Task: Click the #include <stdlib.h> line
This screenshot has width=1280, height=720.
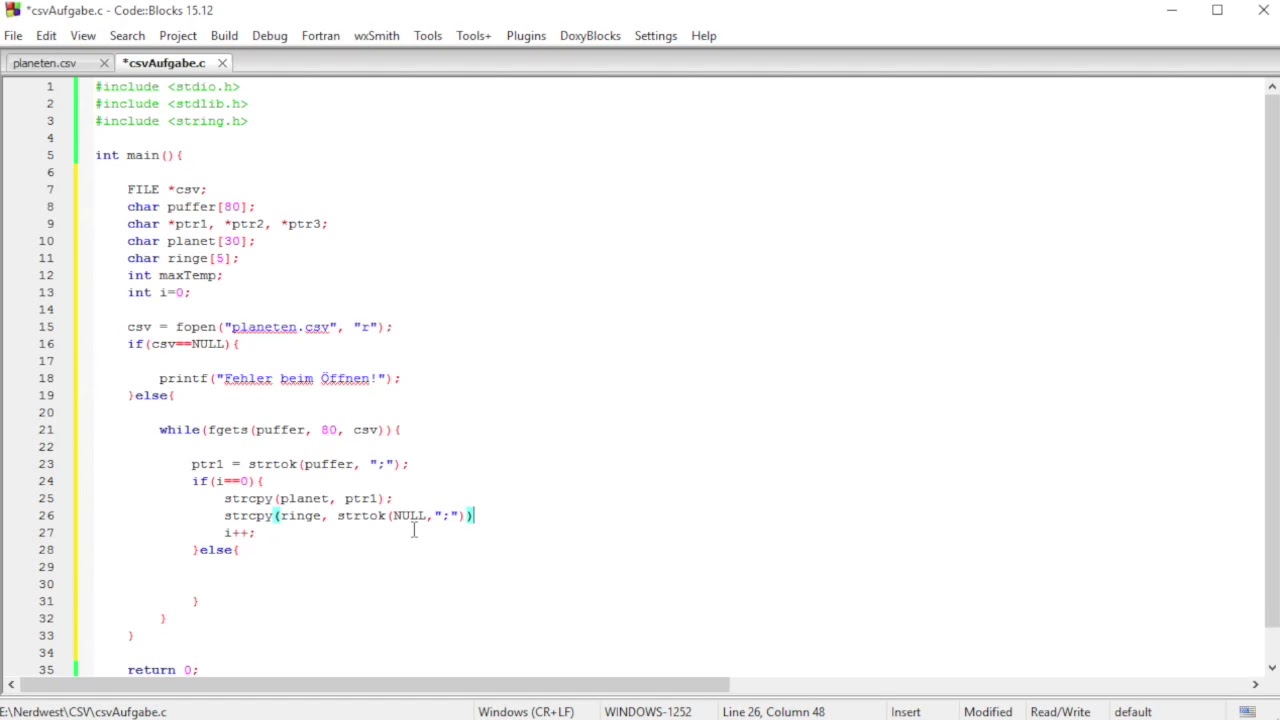Action: [x=171, y=104]
